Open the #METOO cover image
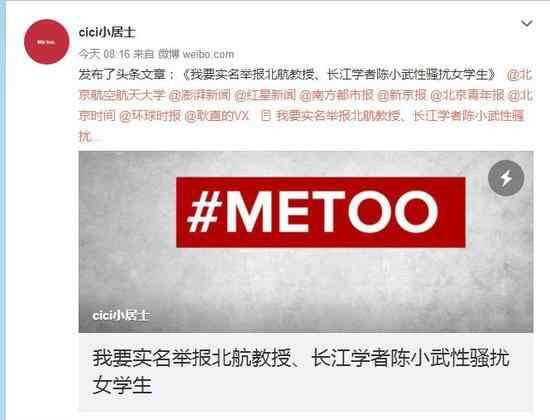Viewport: 550px width, 420px height. (x=306, y=242)
